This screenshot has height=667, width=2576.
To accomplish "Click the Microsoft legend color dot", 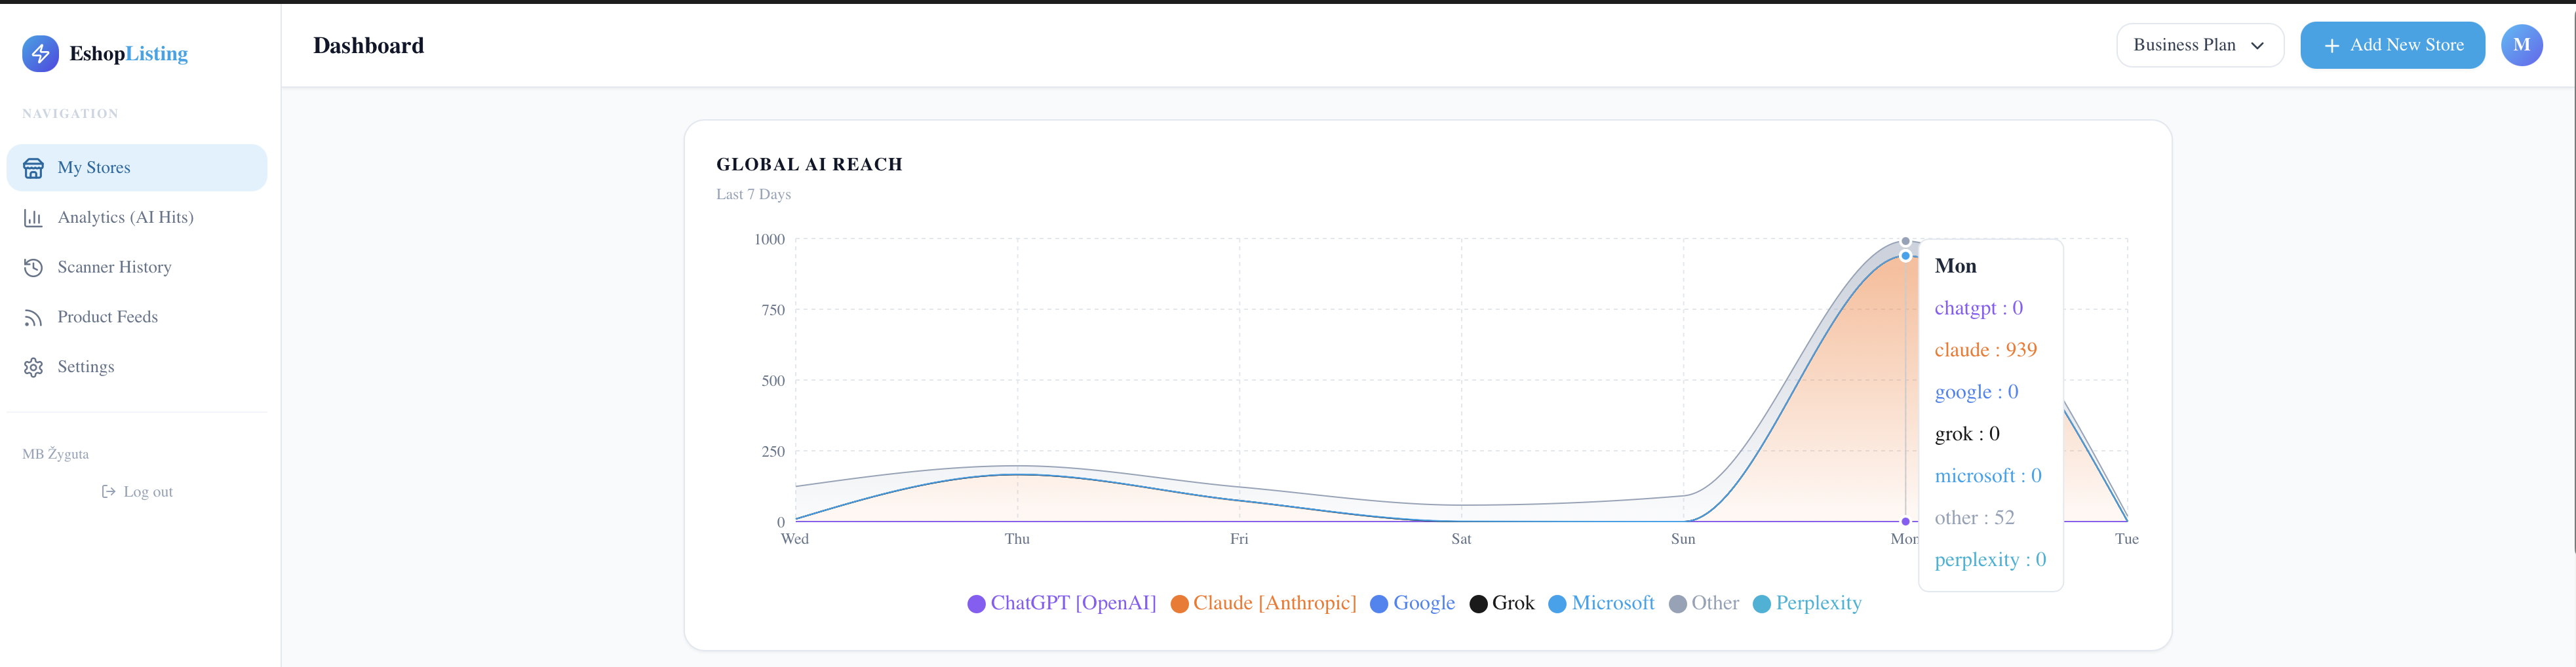I will pyautogui.click(x=1557, y=604).
